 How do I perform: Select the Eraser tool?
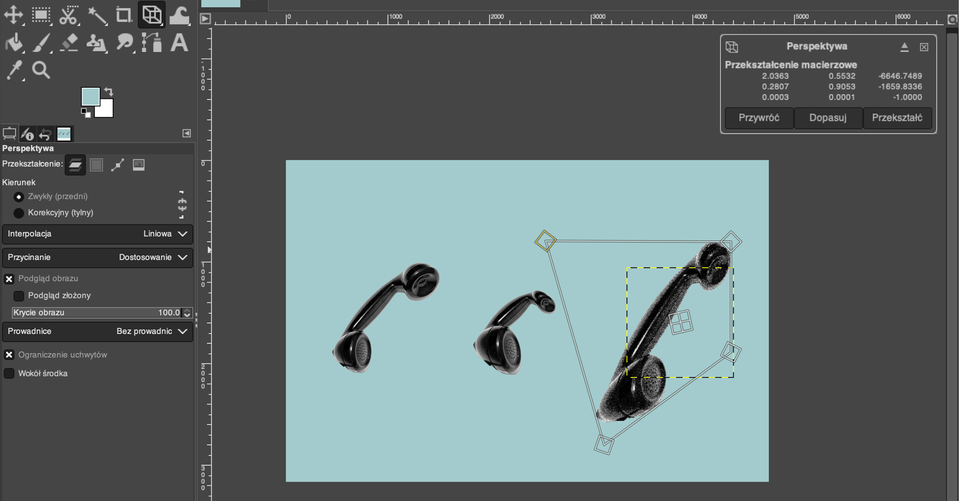(69, 43)
